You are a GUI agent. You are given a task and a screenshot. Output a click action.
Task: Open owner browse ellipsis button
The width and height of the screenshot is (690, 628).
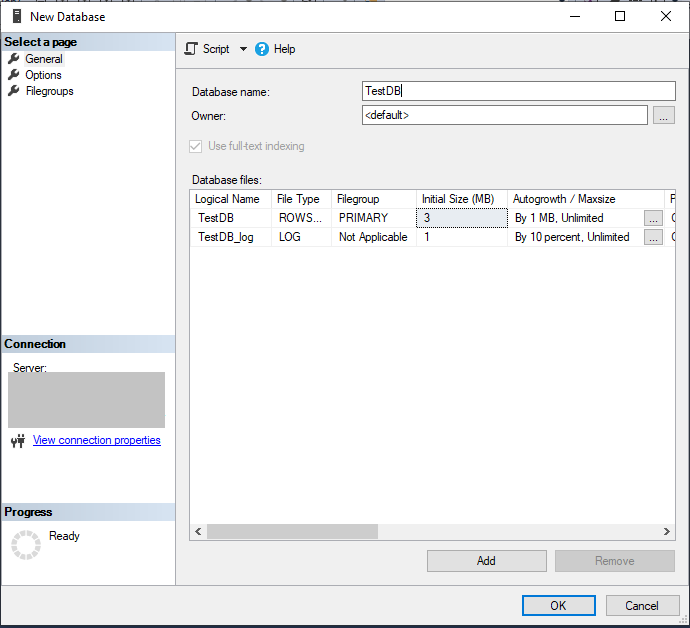pyautogui.click(x=664, y=116)
